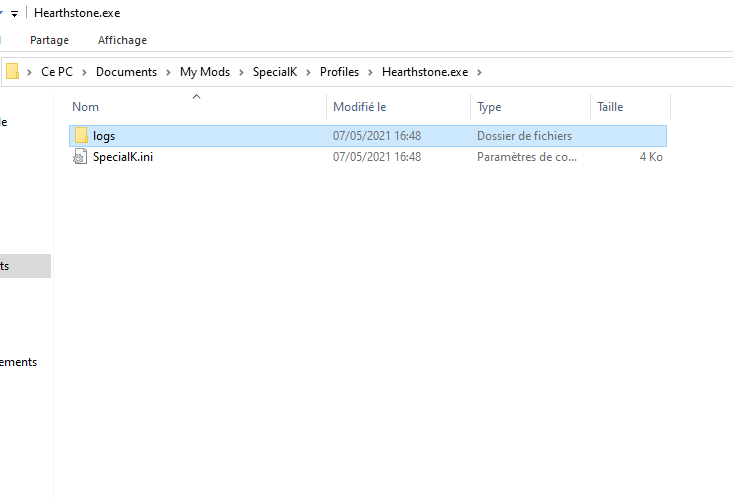Screen dimensions: 733x502
Task: Sort by the Type column header
Action: [489, 106]
